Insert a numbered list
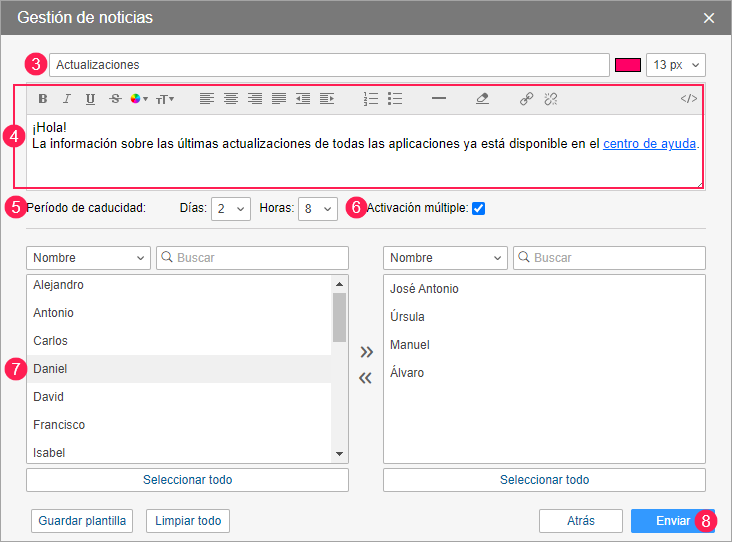 coord(371,99)
